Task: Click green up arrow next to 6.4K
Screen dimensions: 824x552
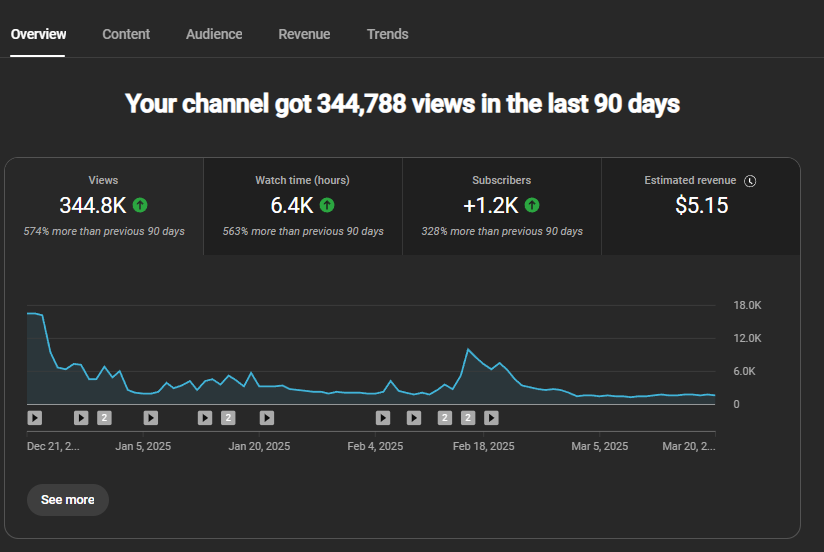Action: tap(327, 205)
